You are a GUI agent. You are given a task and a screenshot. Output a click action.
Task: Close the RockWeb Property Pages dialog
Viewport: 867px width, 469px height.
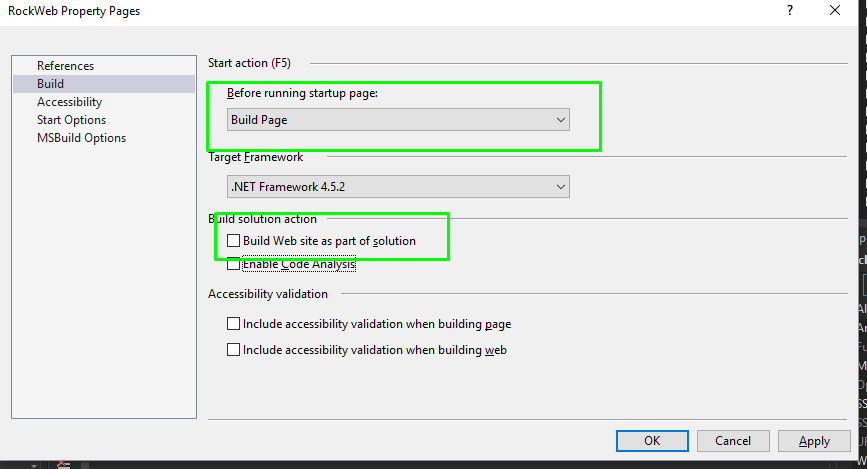coord(835,11)
